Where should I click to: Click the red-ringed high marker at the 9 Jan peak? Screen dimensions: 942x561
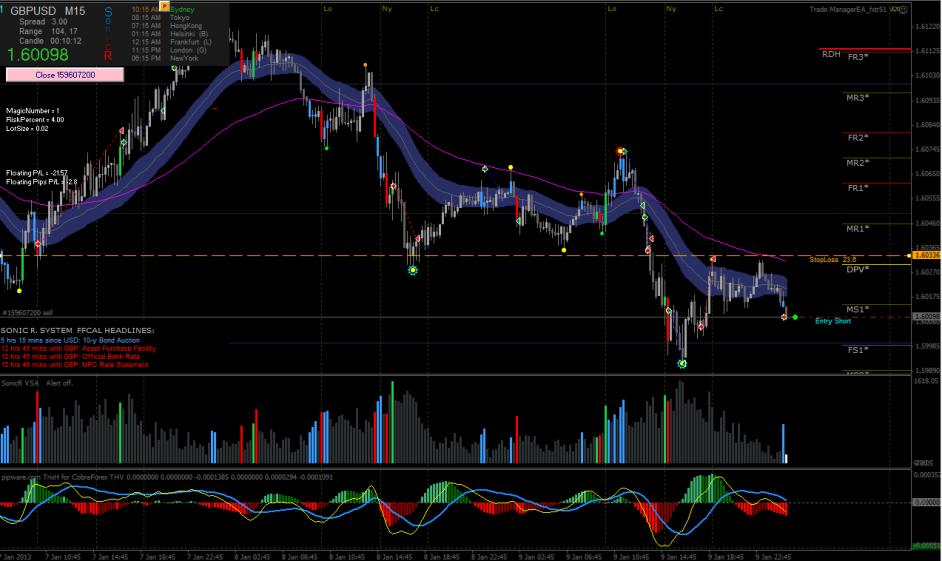tap(621, 151)
